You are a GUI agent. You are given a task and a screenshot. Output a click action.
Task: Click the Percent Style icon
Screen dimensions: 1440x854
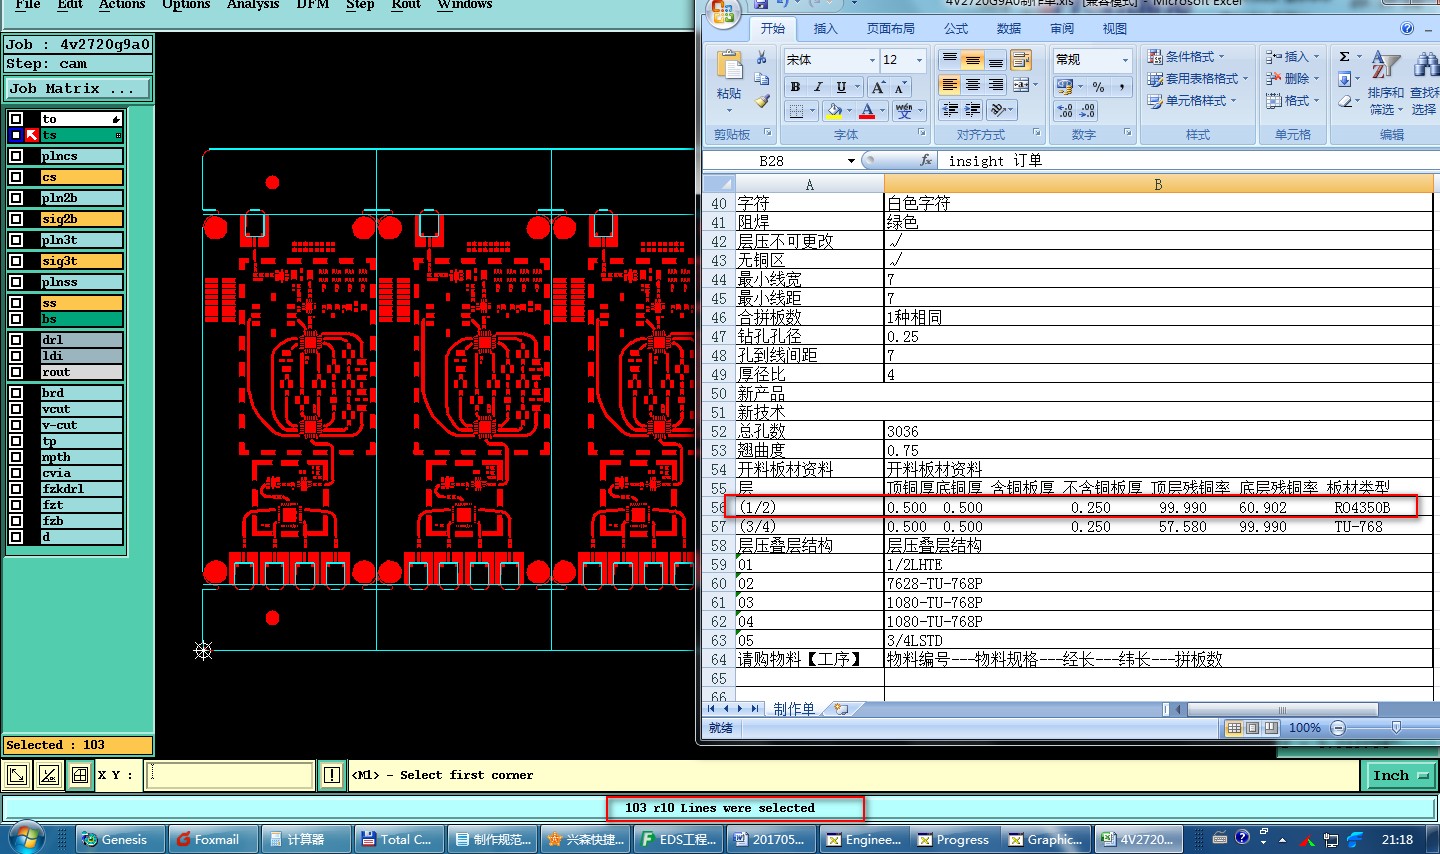[x=1098, y=87]
